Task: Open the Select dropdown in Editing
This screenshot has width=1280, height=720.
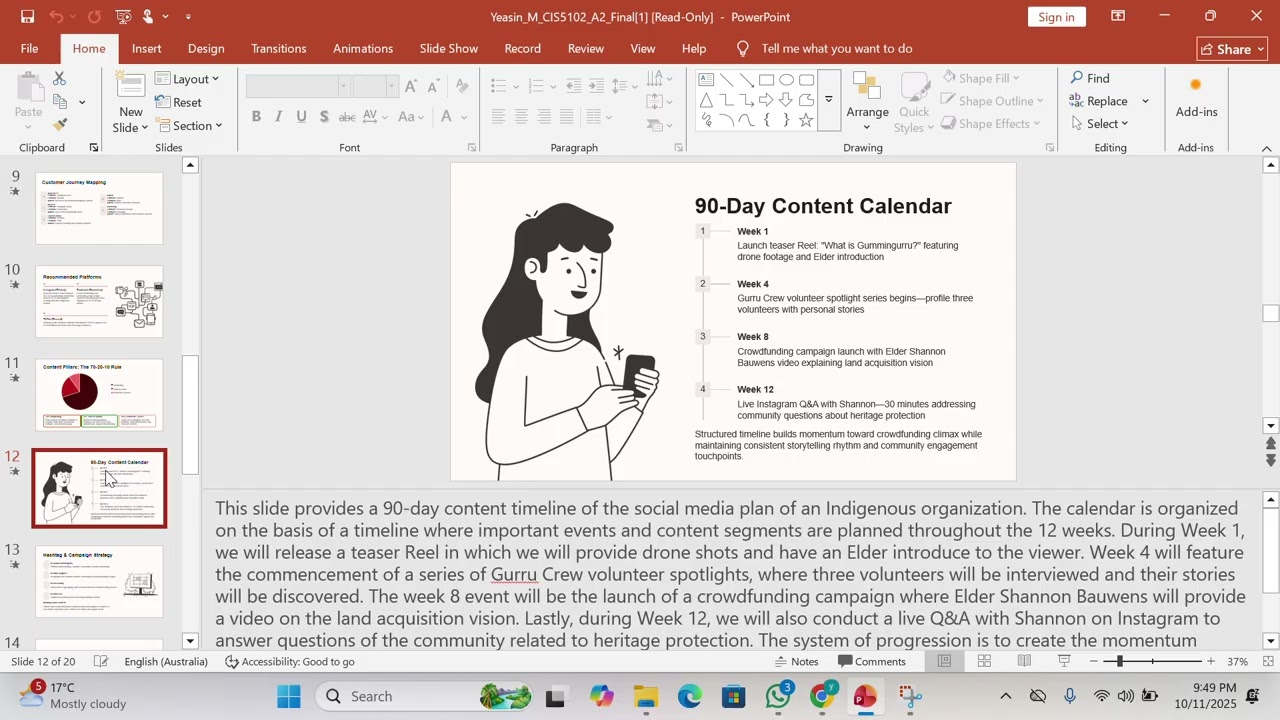Action: (1099, 124)
